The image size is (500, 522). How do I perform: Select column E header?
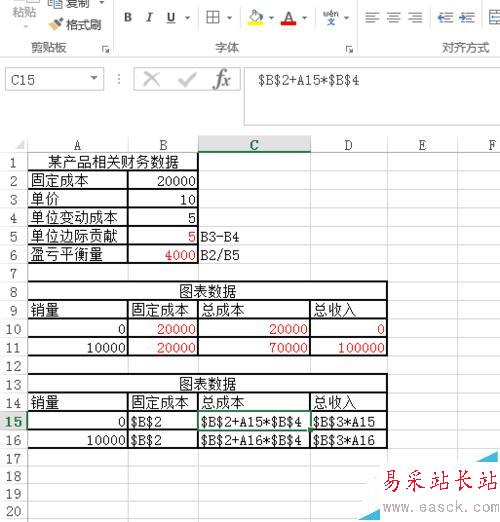pyautogui.click(x=422, y=145)
